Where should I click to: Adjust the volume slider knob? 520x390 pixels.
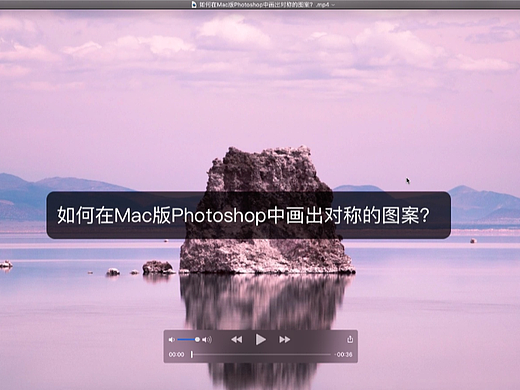(x=197, y=340)
